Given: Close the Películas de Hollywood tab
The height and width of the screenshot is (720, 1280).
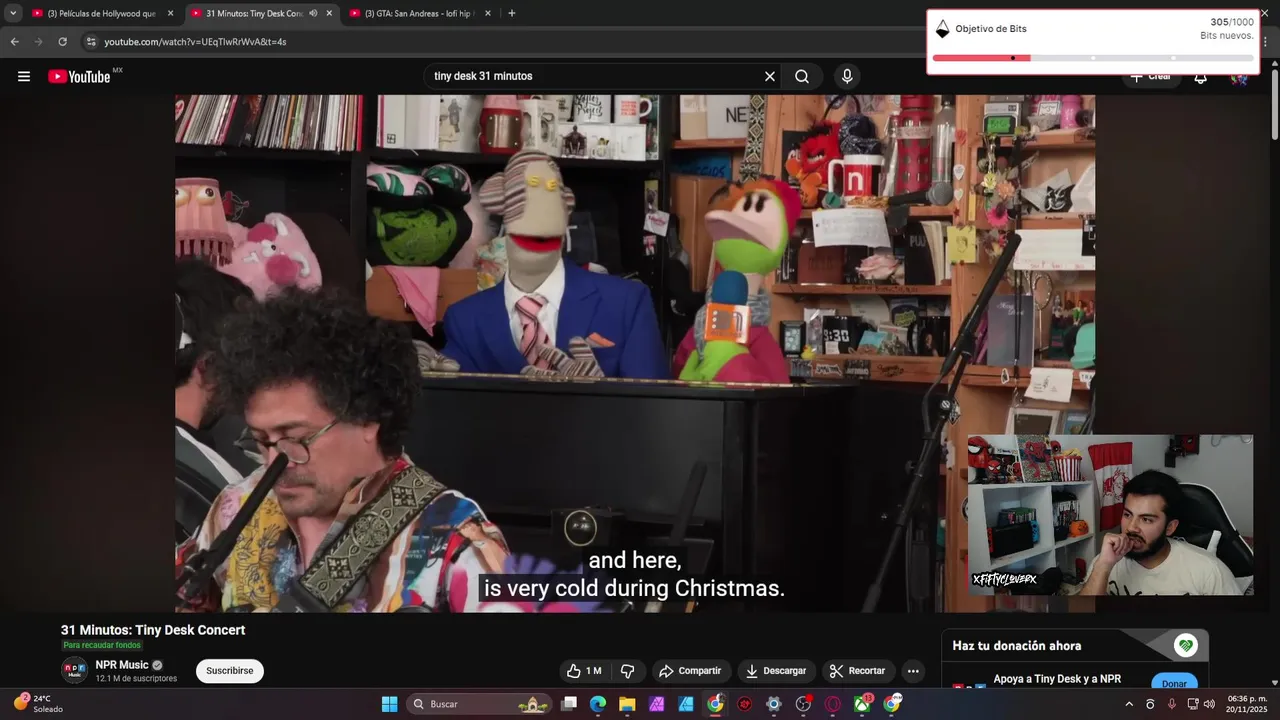Looking at the screenshot, I should click(170, 13).
